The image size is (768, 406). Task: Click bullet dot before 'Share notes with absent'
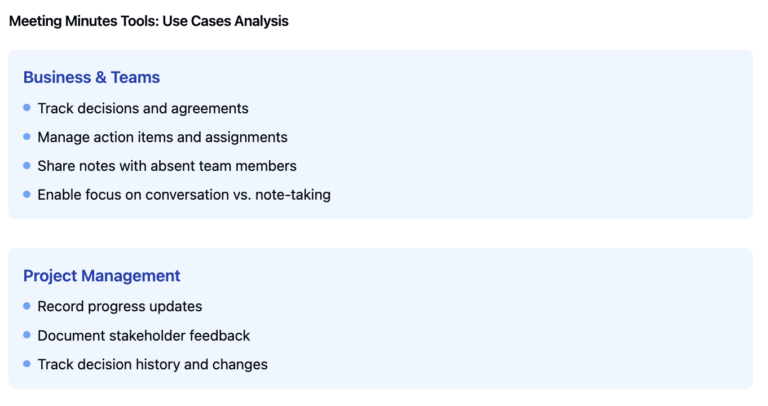point(27,166)
